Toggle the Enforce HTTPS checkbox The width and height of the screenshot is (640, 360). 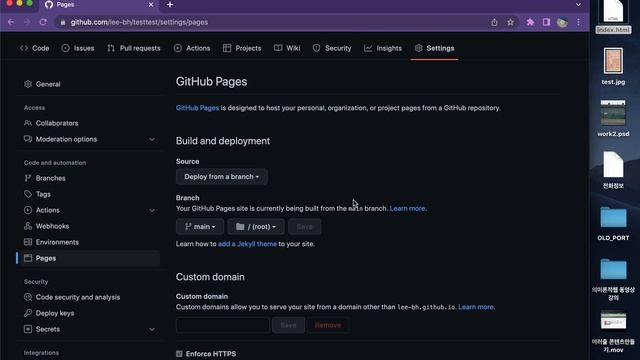click(179, 354)
